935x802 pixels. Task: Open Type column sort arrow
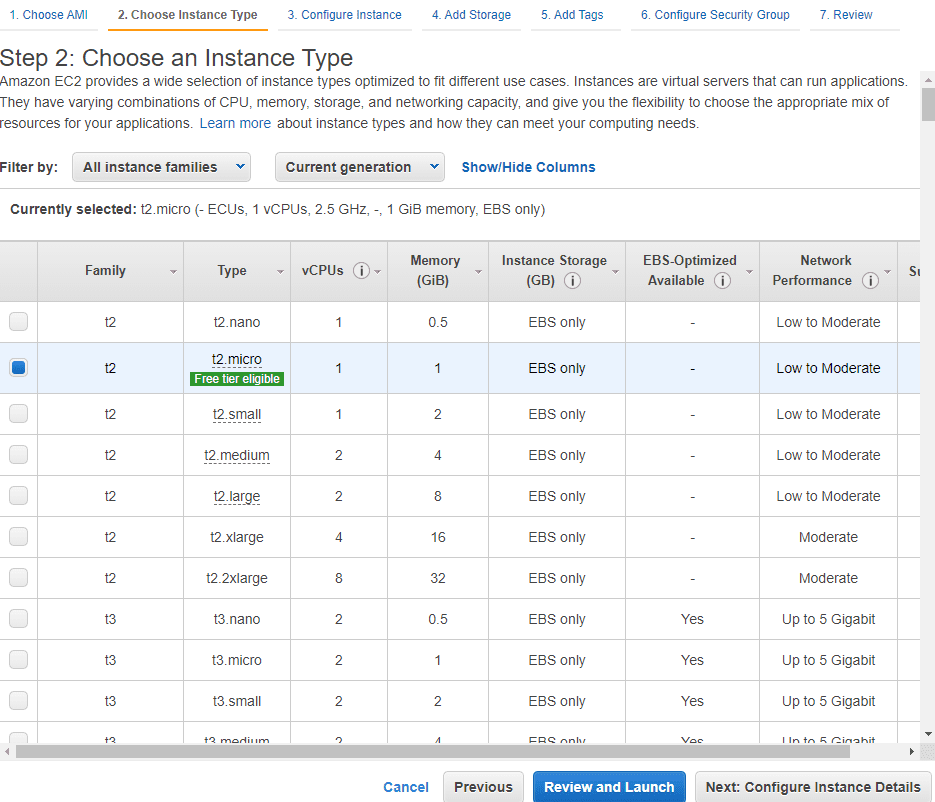click(280, 272)
